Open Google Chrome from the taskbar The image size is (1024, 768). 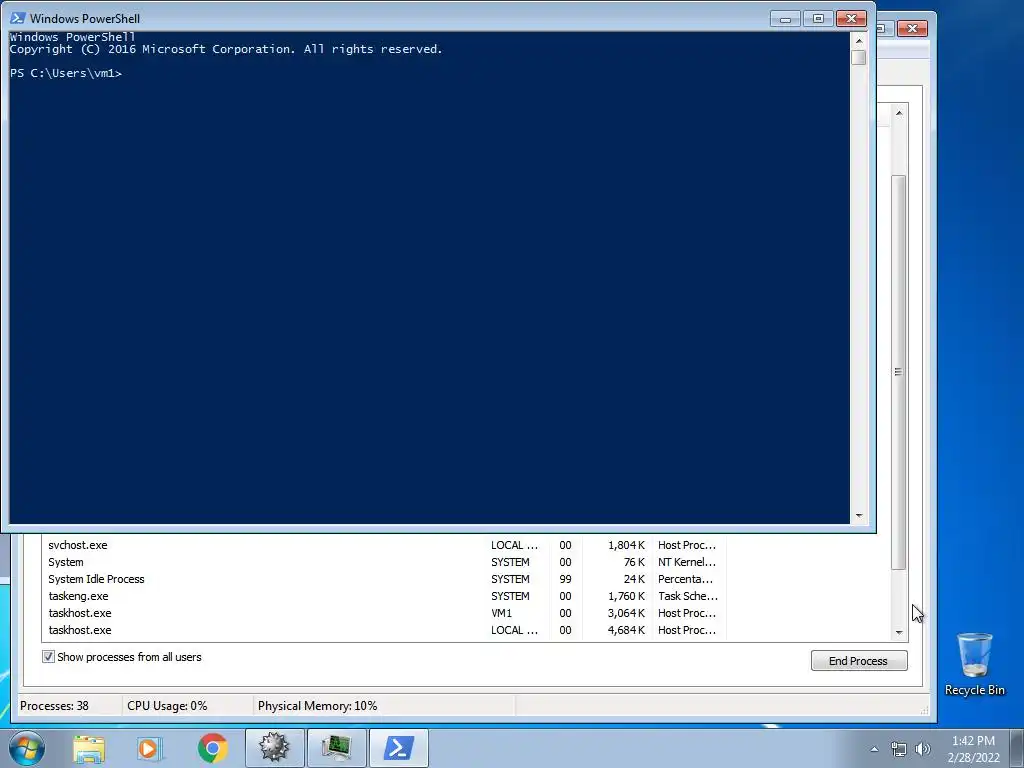pyautogui.click(x=212, y=748)
